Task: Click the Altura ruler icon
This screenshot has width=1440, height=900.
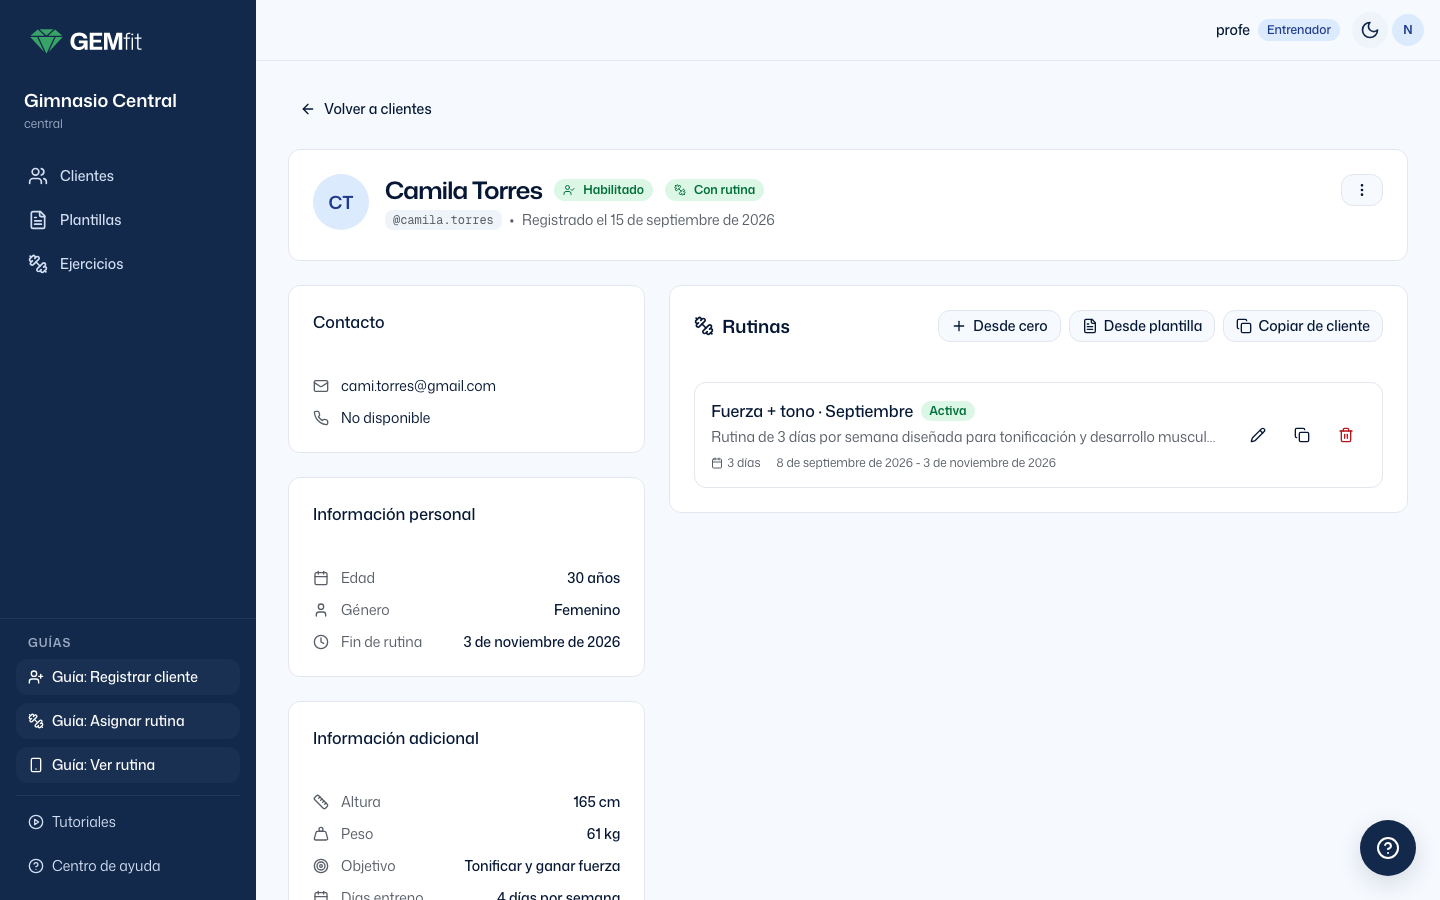Action: (x=321, y=802)
